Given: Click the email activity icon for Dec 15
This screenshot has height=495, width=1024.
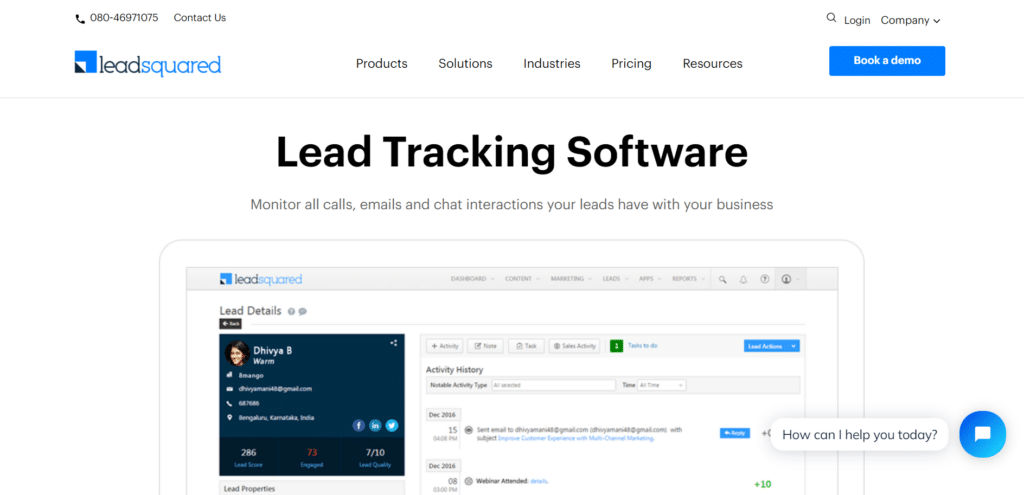Looking at the screenshot, I should click(x=468, y=430).
